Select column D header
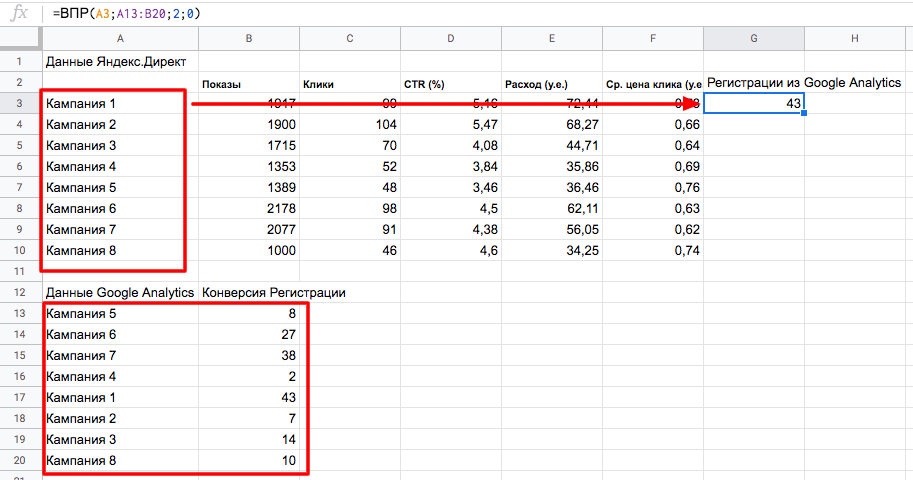This screenshot has width=913, height=480. [x=450, y=39]
